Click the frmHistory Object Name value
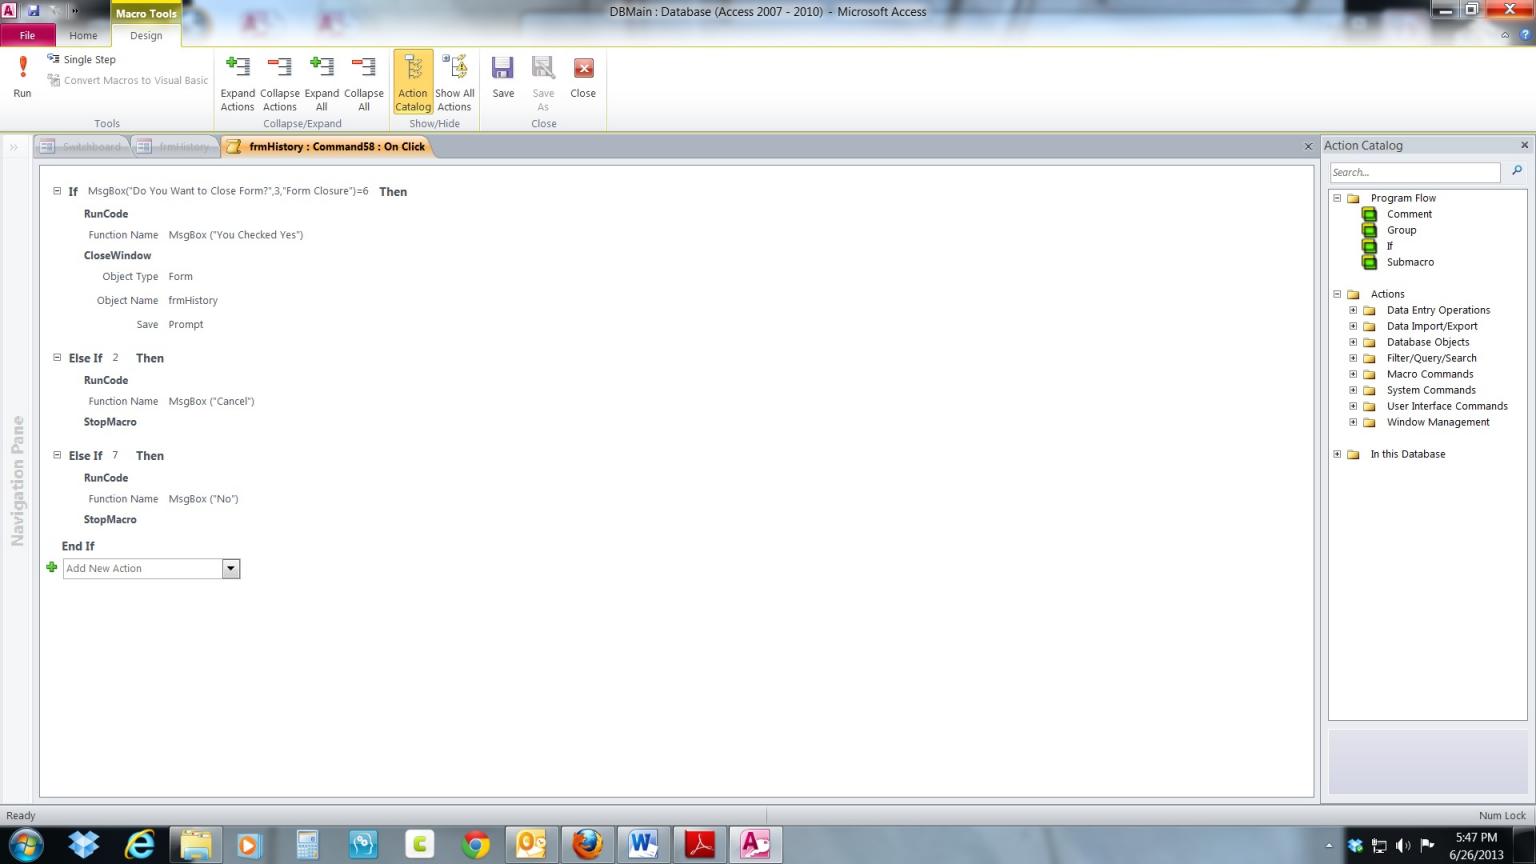This screenshot has height=864, width=1536. tap(193, 300)
